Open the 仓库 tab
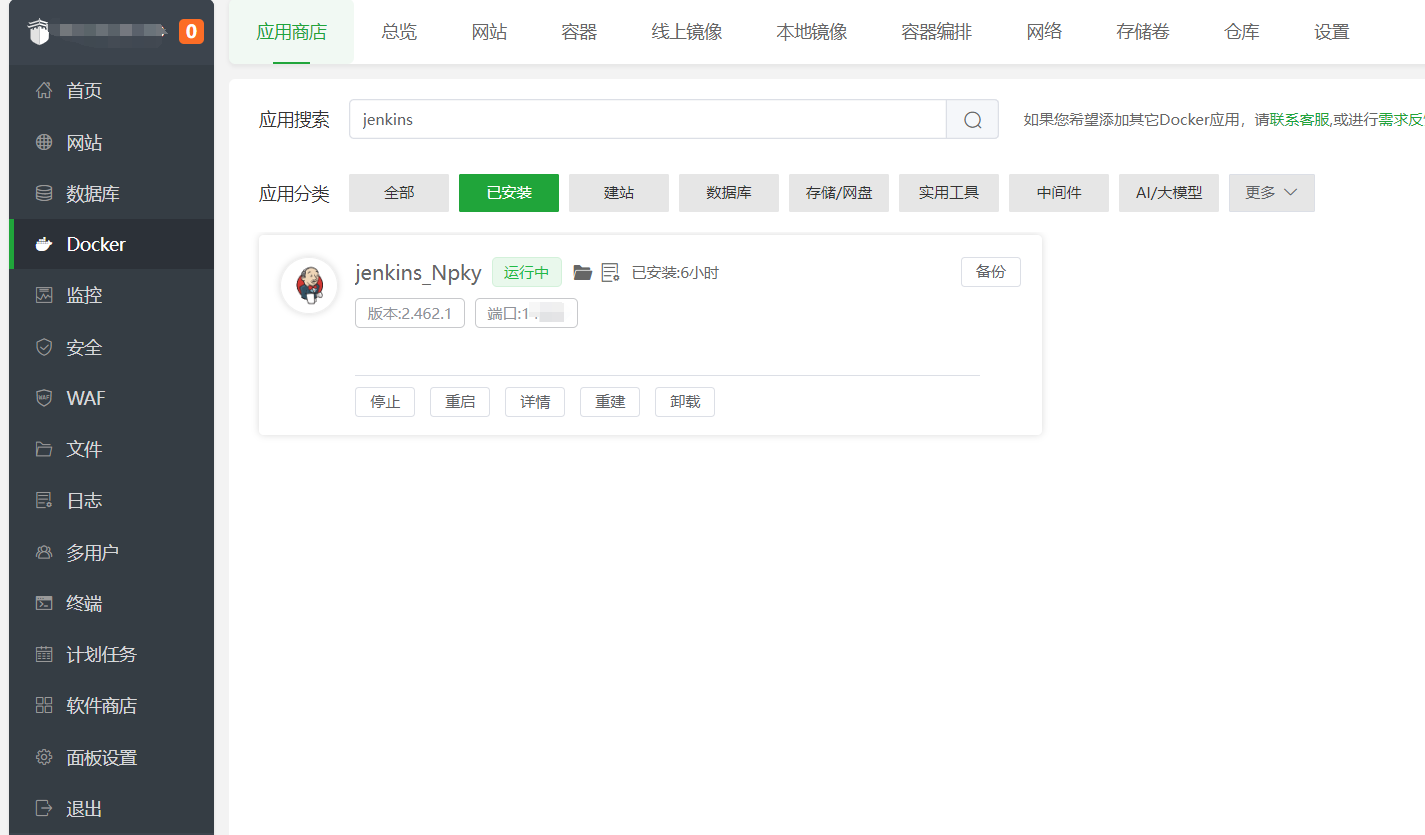The height and width of the screenshot is (835, 1425). pos(1242,32)
